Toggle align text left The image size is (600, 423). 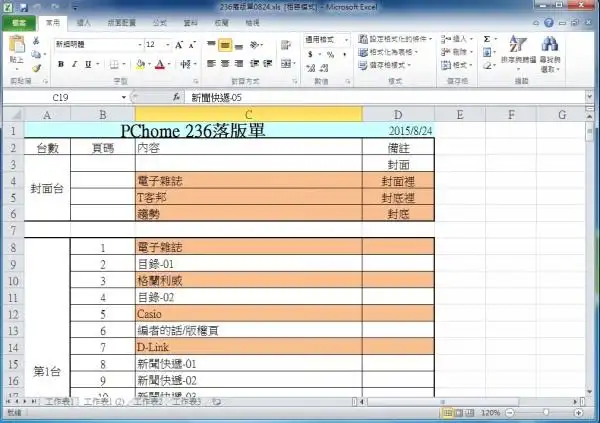[x=211, y=63]
